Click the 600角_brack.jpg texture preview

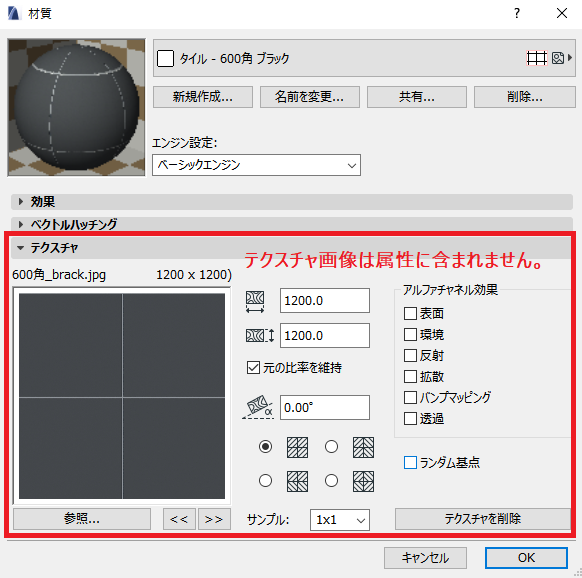tap(122, 396)
